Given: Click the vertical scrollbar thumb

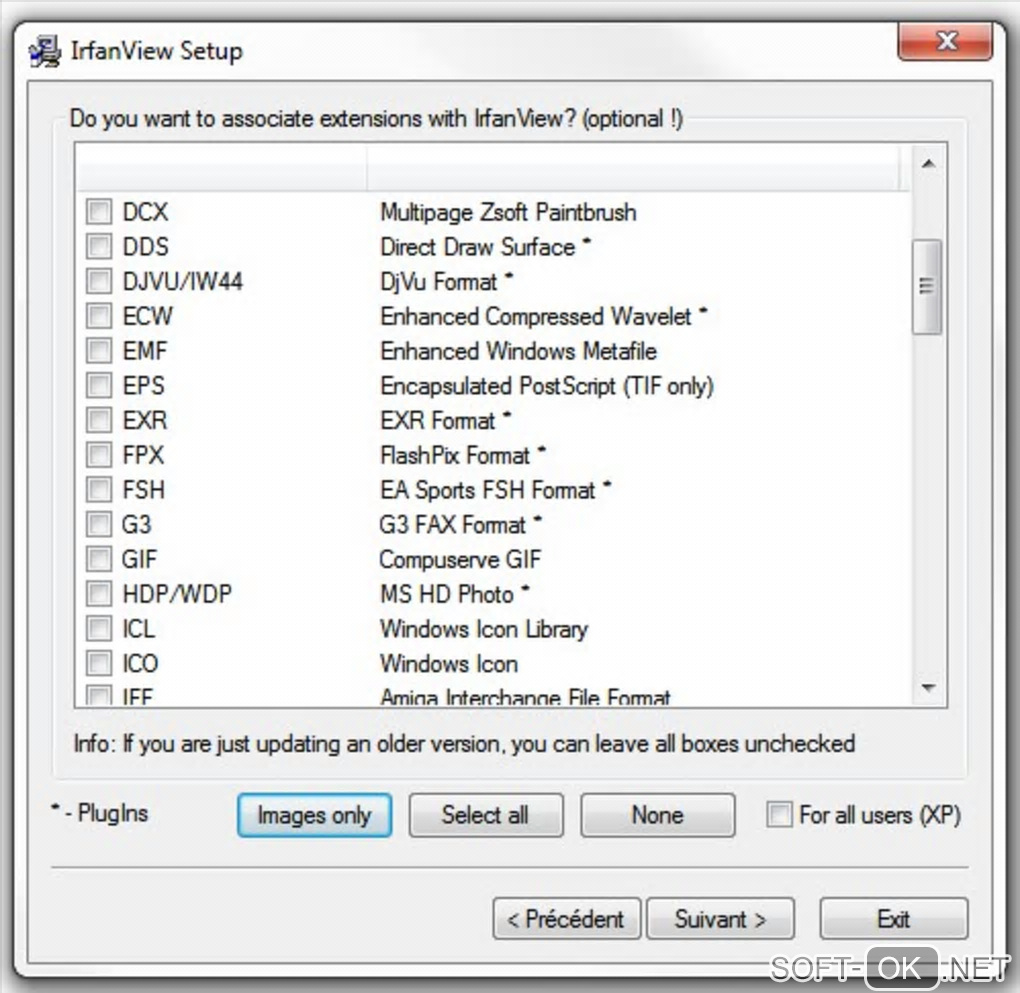Looking at the screenshot, I should point(927,286).
